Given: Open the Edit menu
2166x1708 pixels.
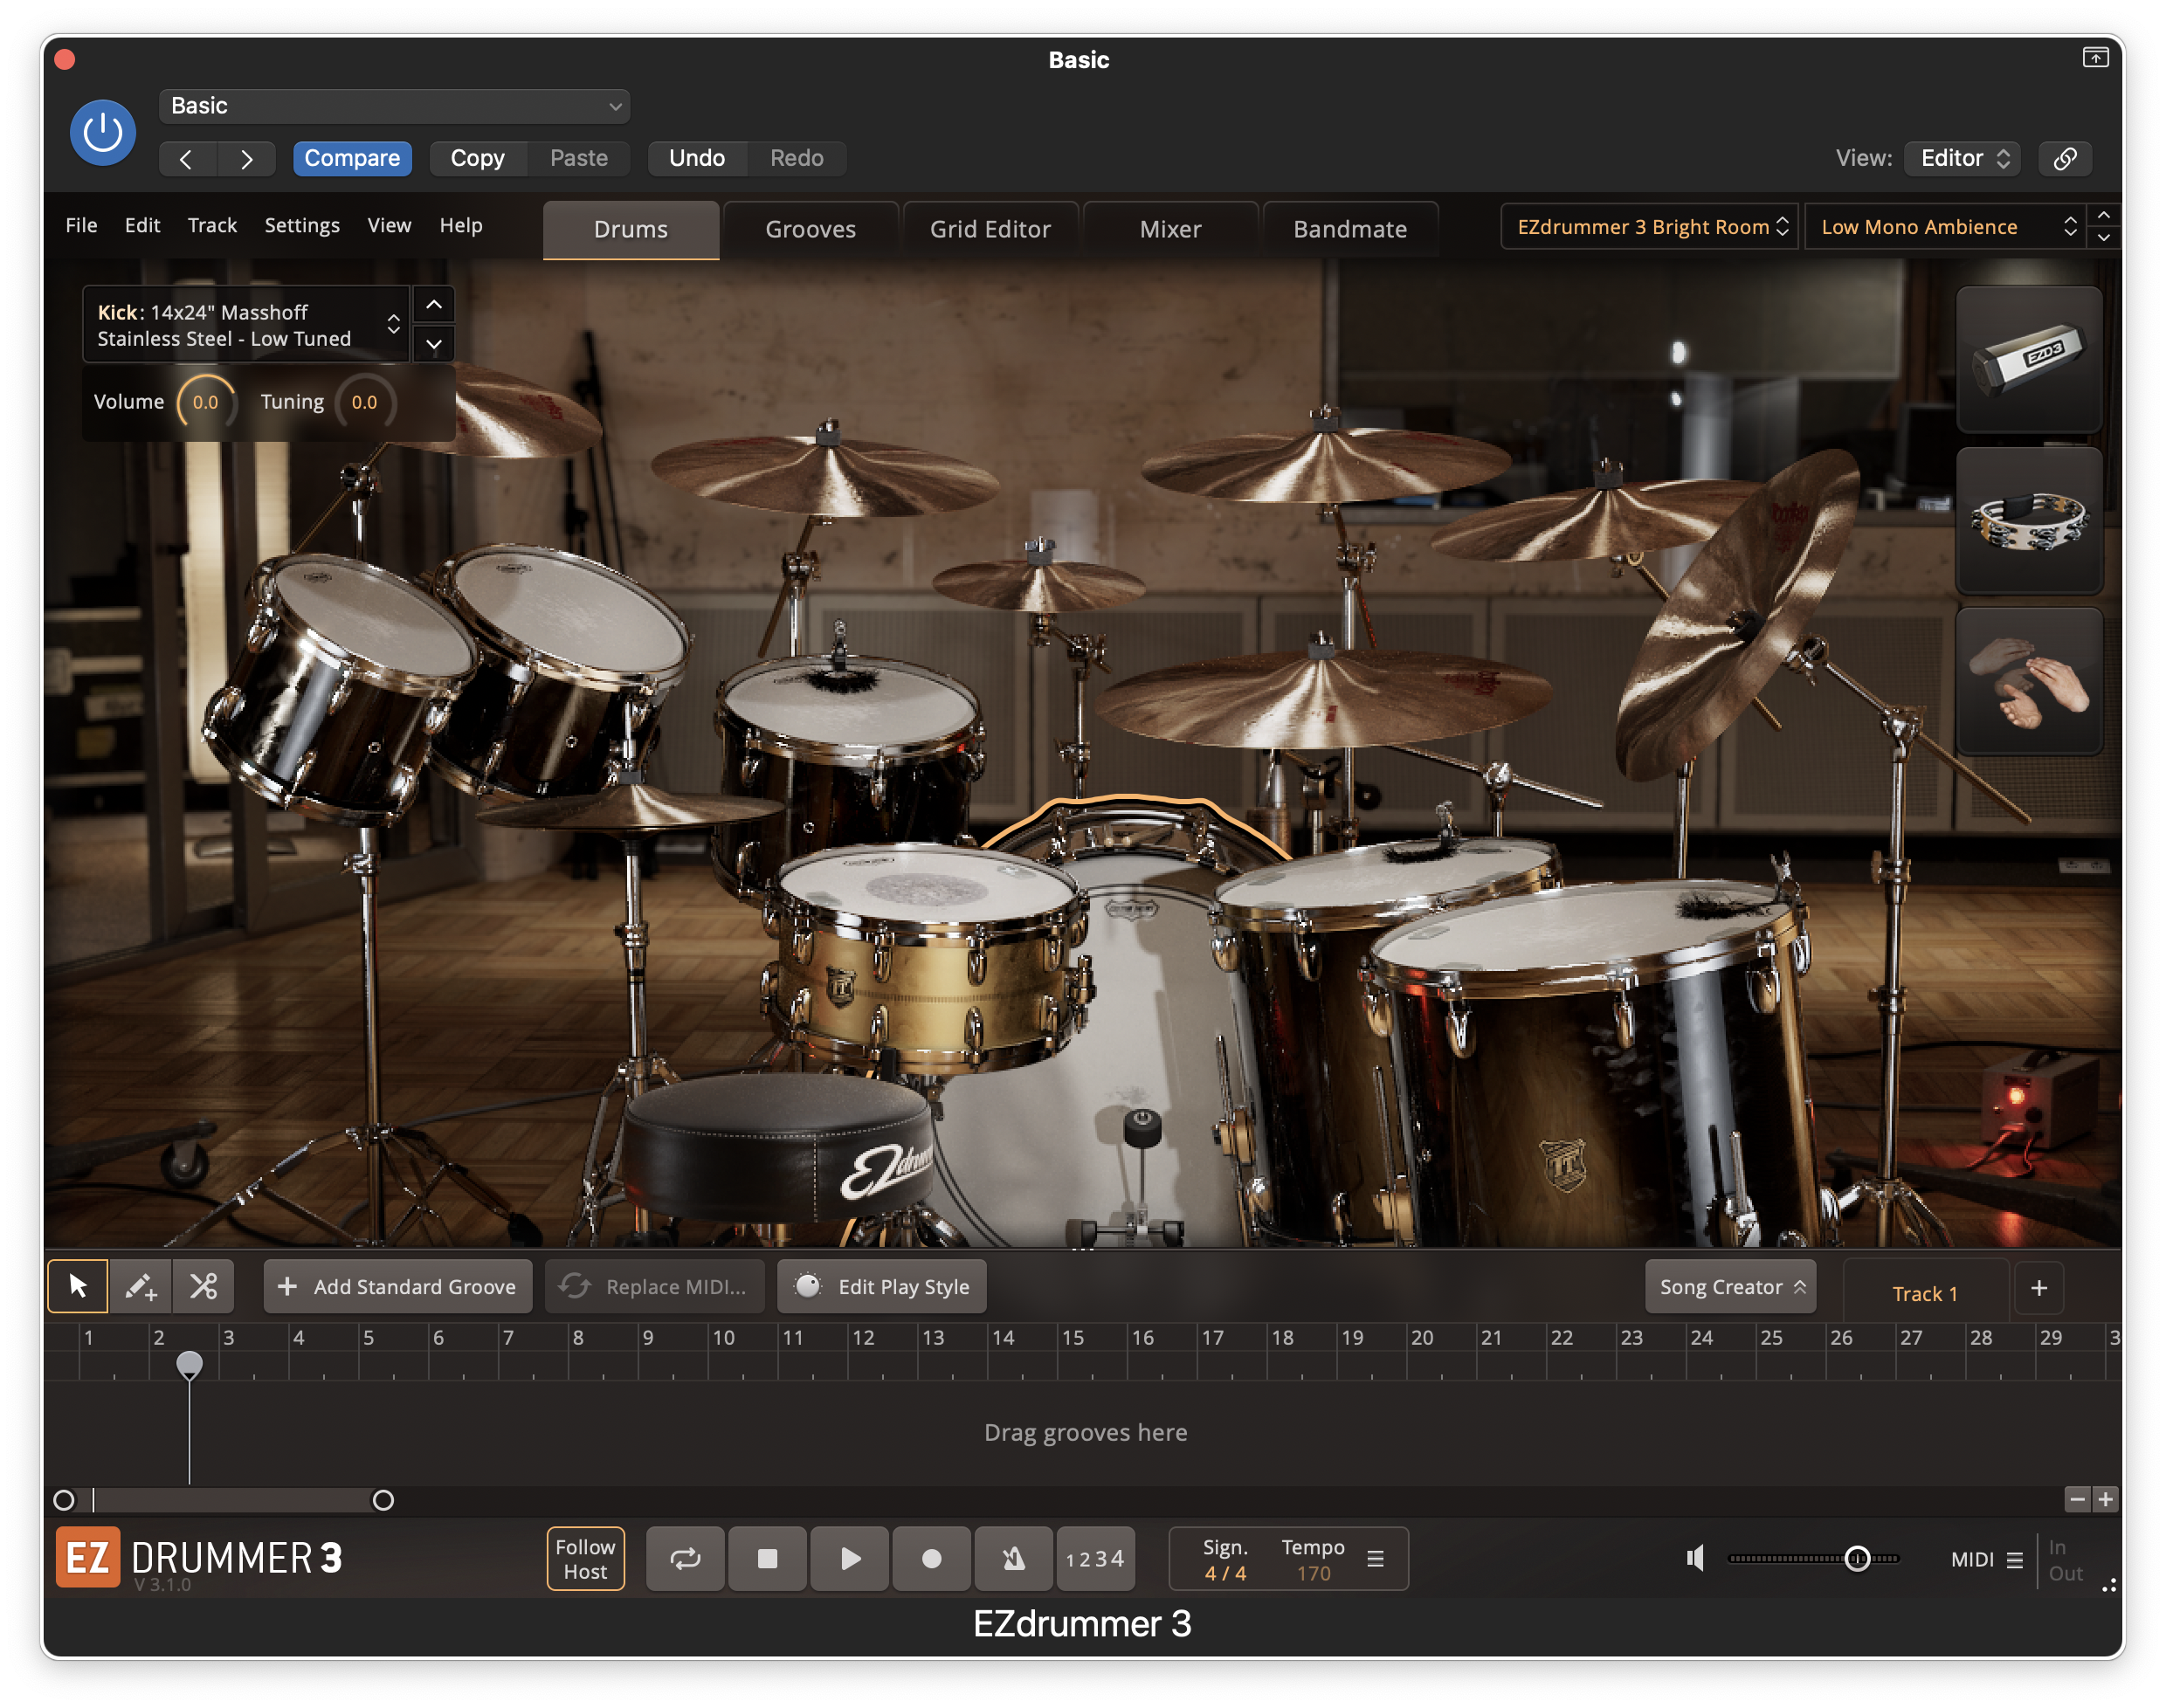Looking at the screenshot, I should (x=142, y=225).
